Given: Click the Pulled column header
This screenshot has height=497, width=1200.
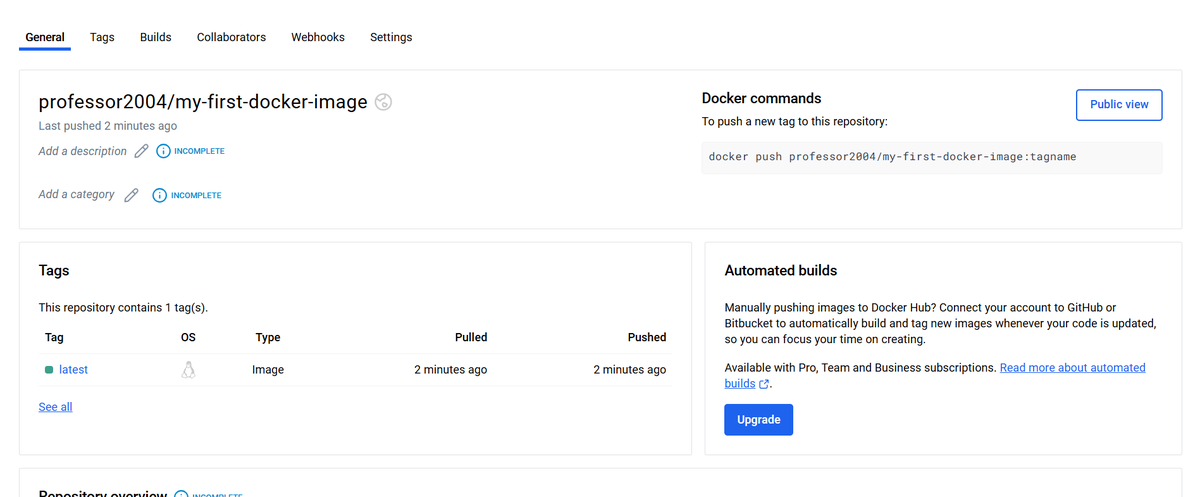Looking at the screenshot, I should (x=471, y=337).
